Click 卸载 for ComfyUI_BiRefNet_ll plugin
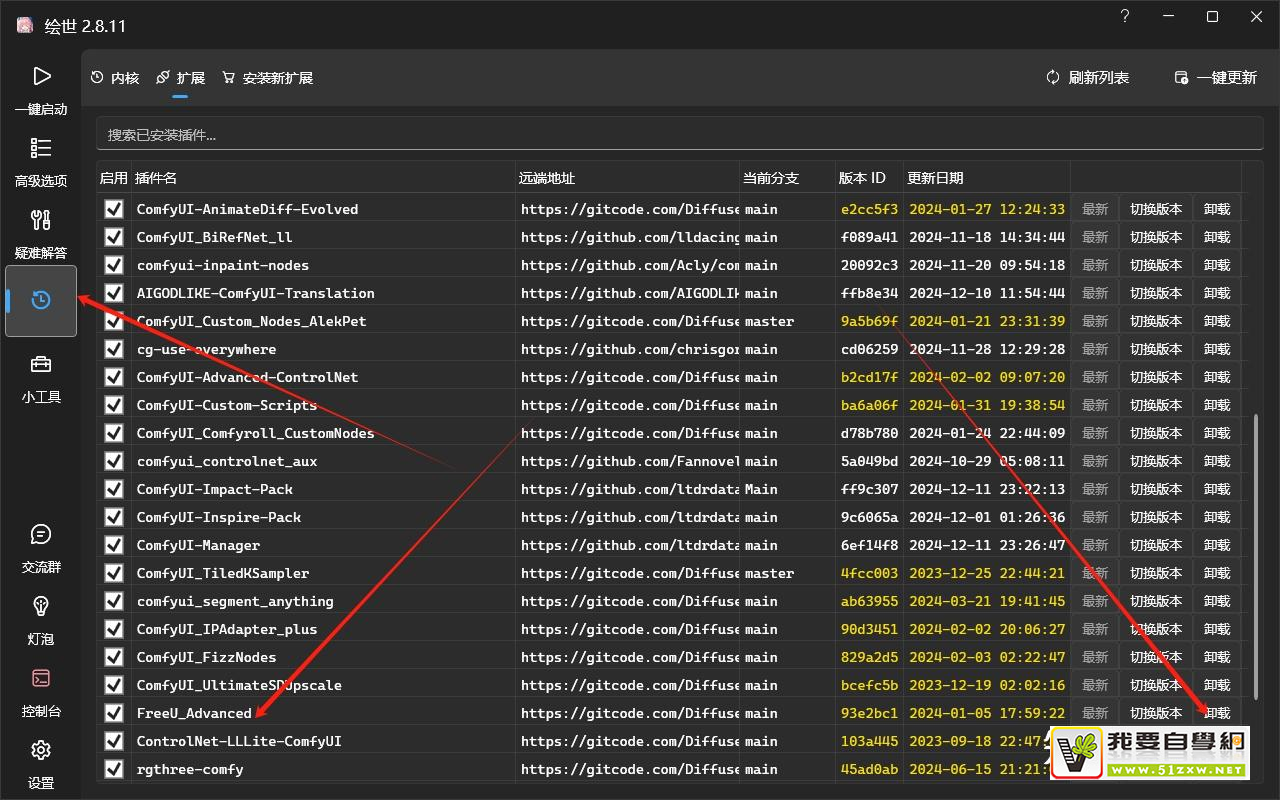The height and width of the screenshot is (800, 1280). 1216,237
